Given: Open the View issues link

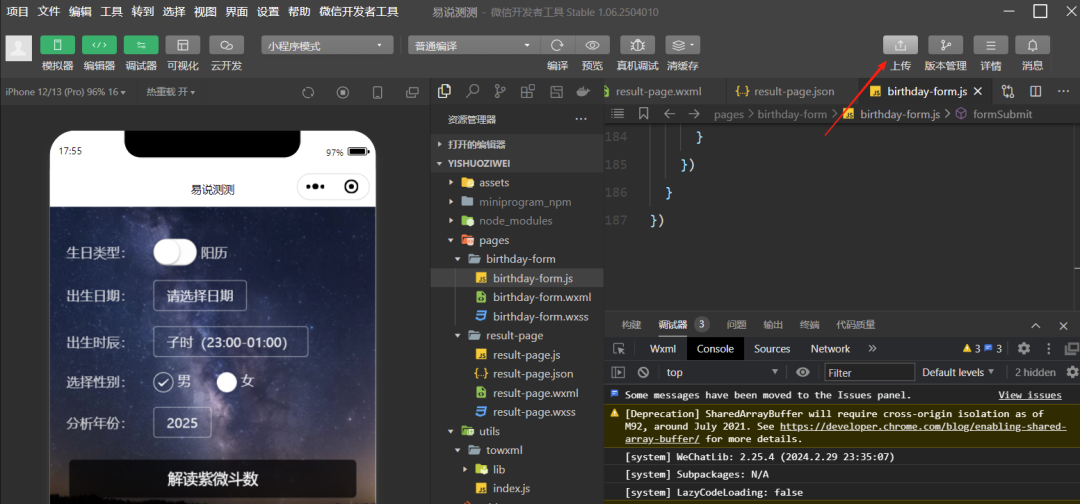Looking at the screenshot, I should 1030,395.
